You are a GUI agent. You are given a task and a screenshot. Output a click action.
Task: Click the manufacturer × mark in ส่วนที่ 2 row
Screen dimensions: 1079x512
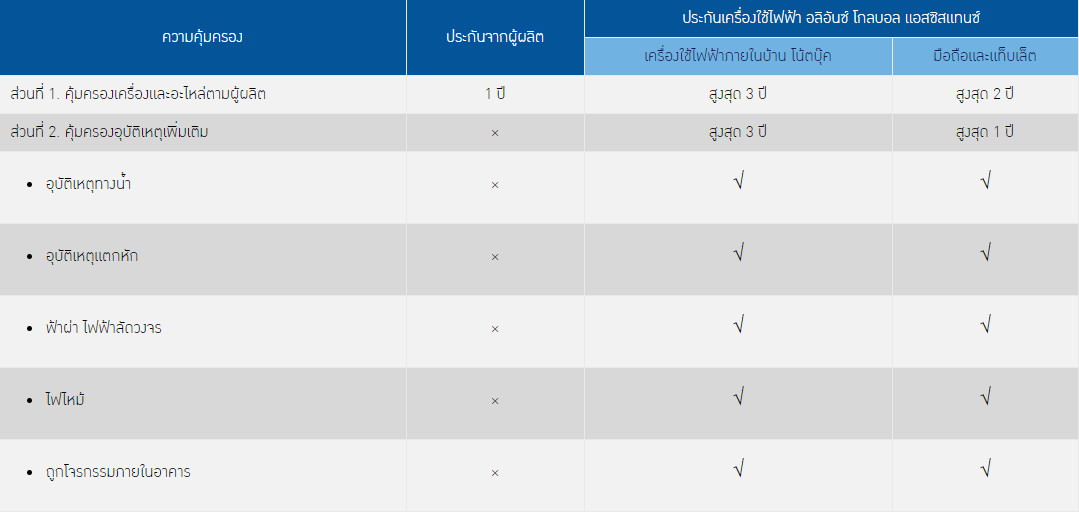pyautogui.click(x=495, y=133)
